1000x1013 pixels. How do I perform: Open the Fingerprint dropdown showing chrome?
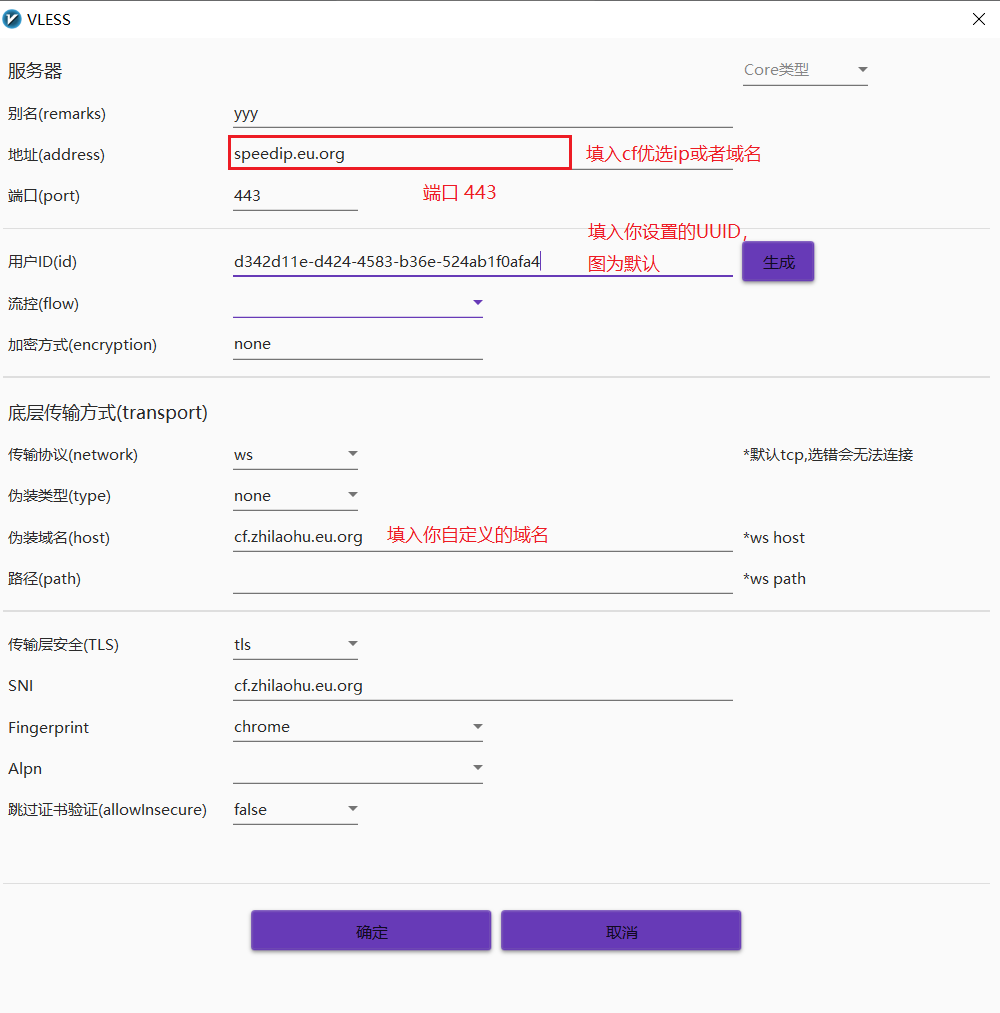pos(357,727)
